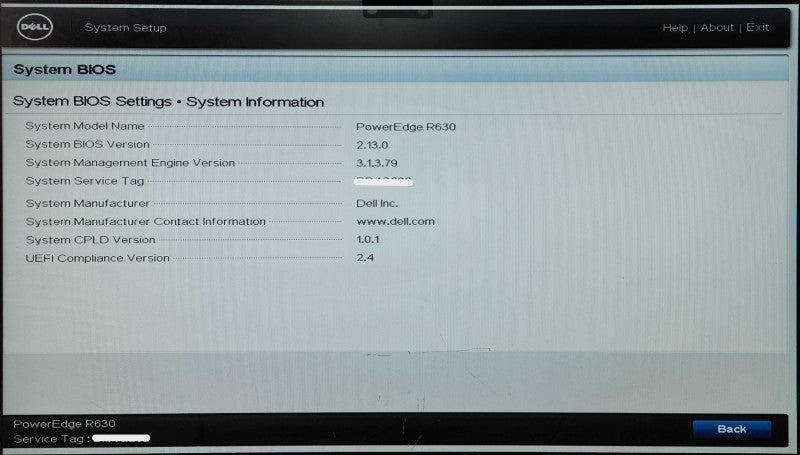
Task: Select the System BIOS Version label
Action: coord(88,144)
